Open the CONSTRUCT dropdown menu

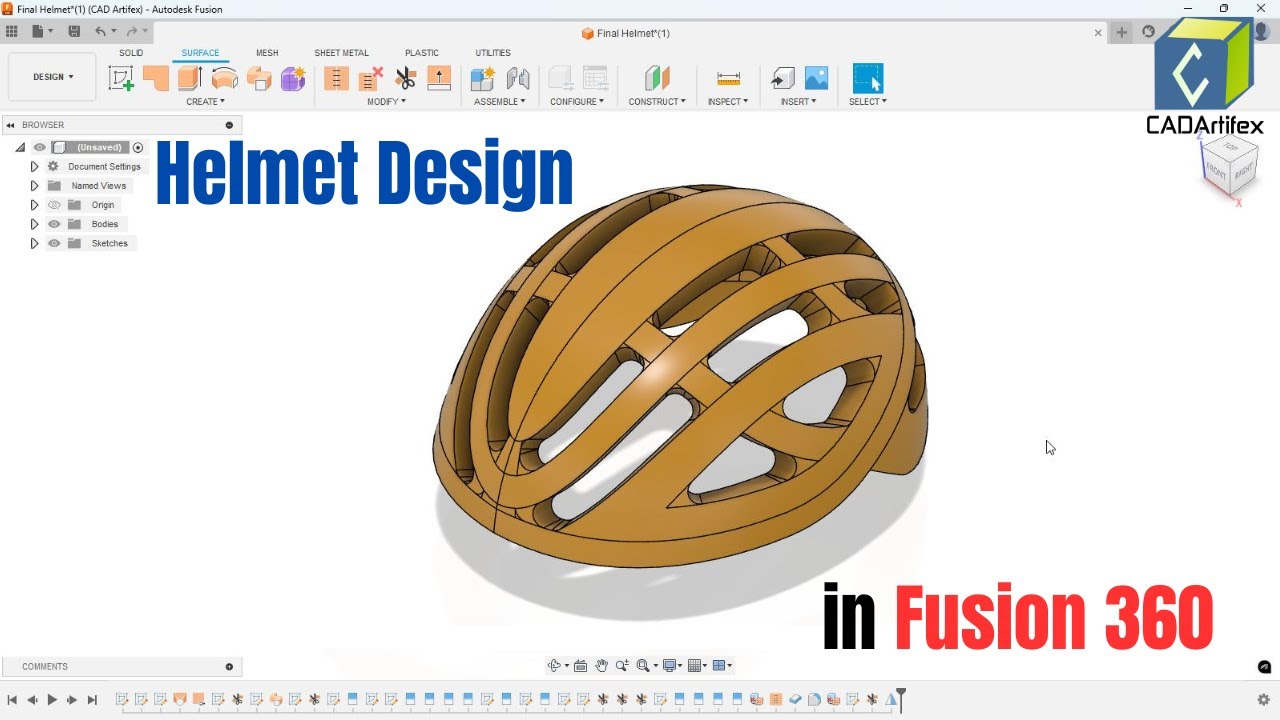pos(657,101)
